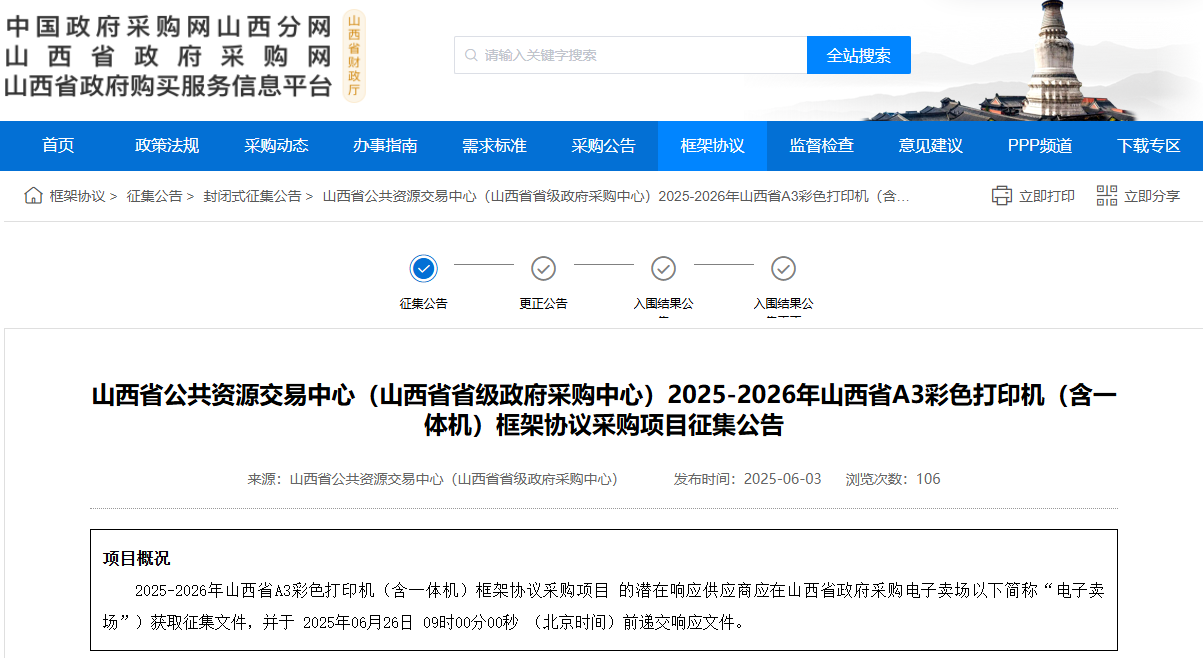Click the 山西省财政厅 red seal logo
Screen dimensions: 1203x658
[x=352, y=55]
